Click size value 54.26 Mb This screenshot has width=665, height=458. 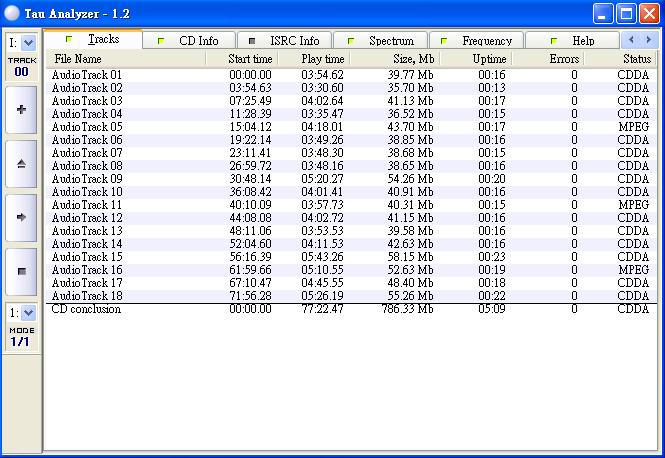coord(411,179)
